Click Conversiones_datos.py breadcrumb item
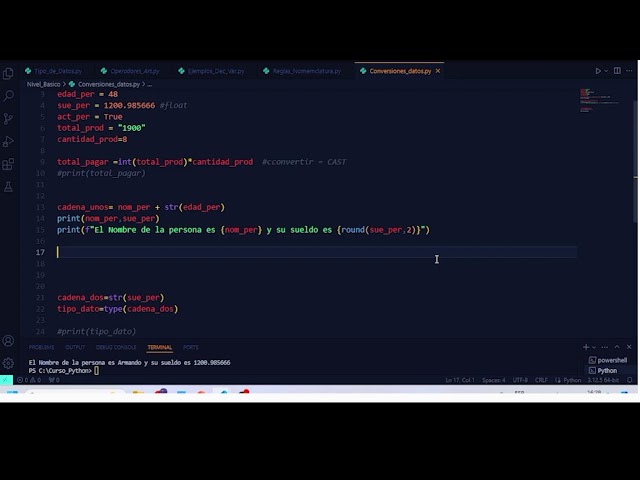This screenshot has width=640, height=480. tap(109, 84)
